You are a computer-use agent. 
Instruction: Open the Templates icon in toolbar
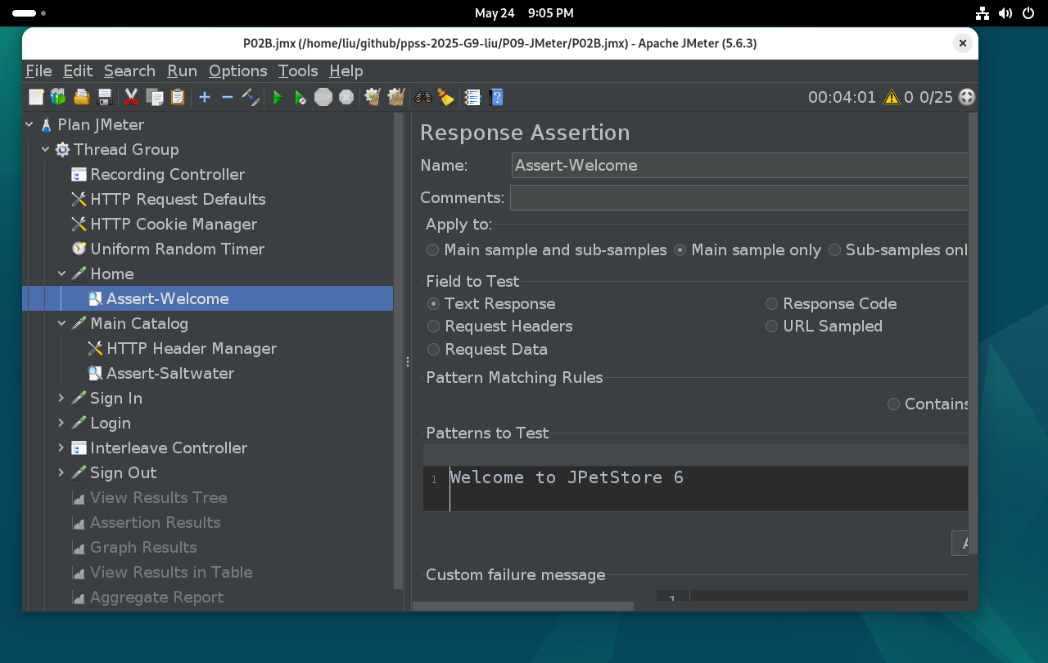58,98
